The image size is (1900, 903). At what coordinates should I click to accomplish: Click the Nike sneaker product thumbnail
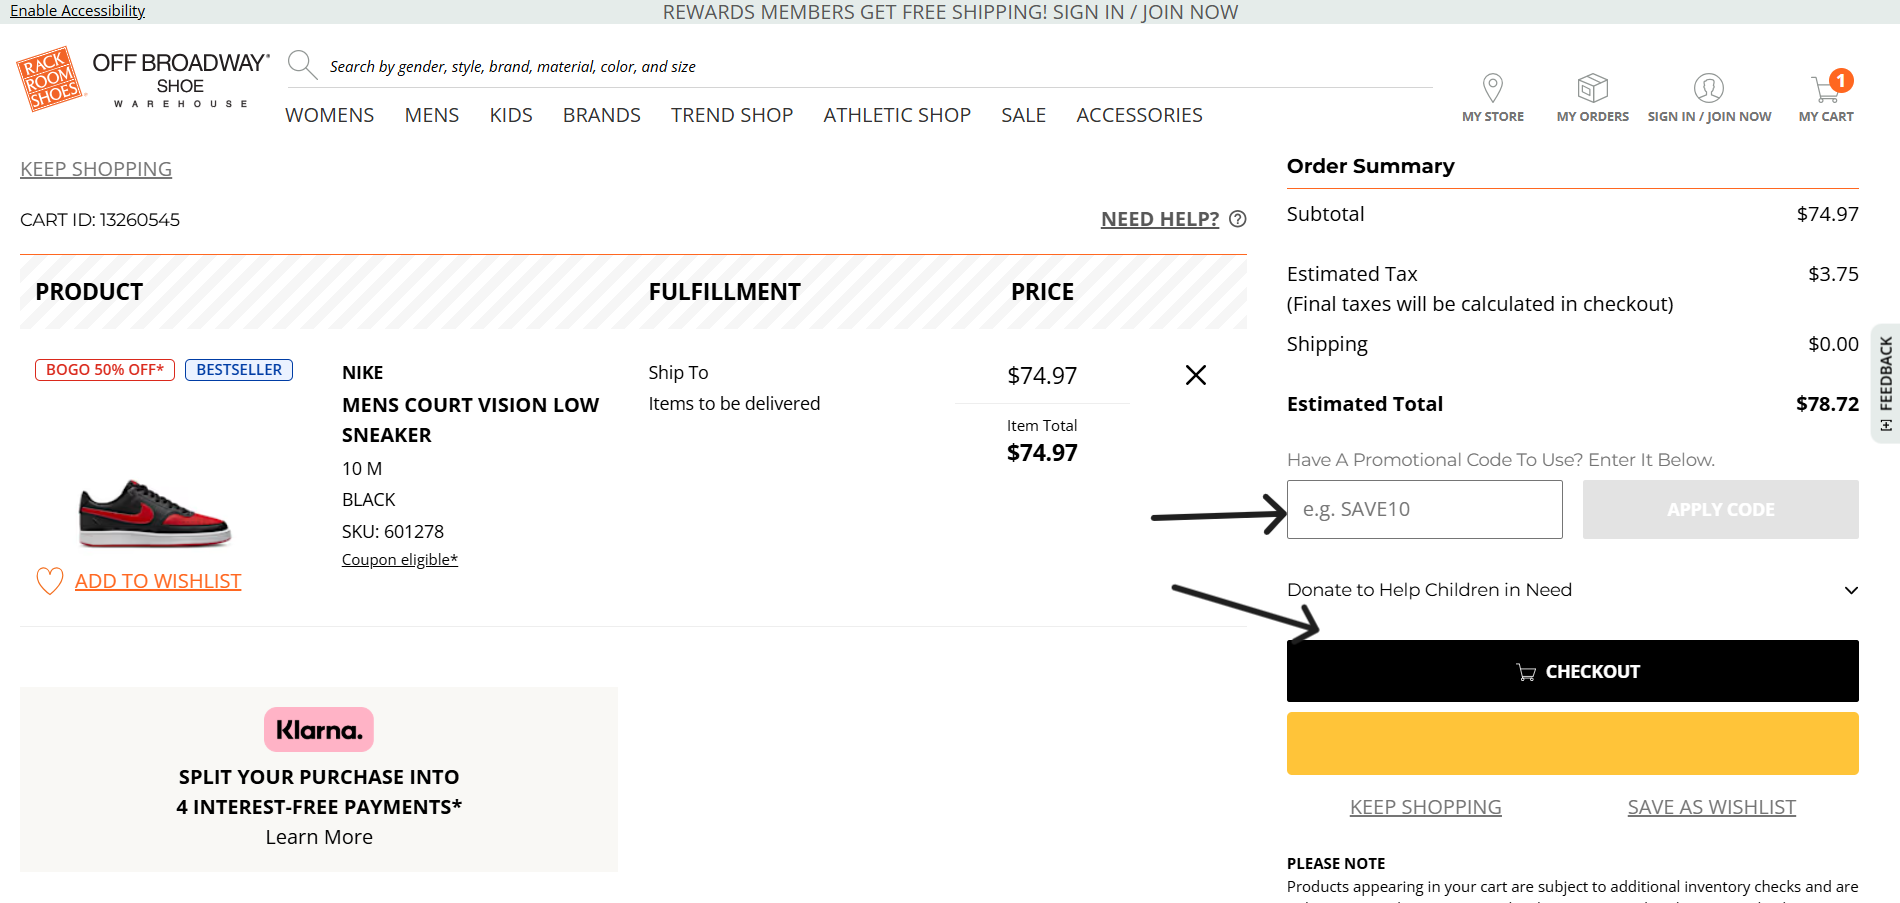[x=154, y=512]
